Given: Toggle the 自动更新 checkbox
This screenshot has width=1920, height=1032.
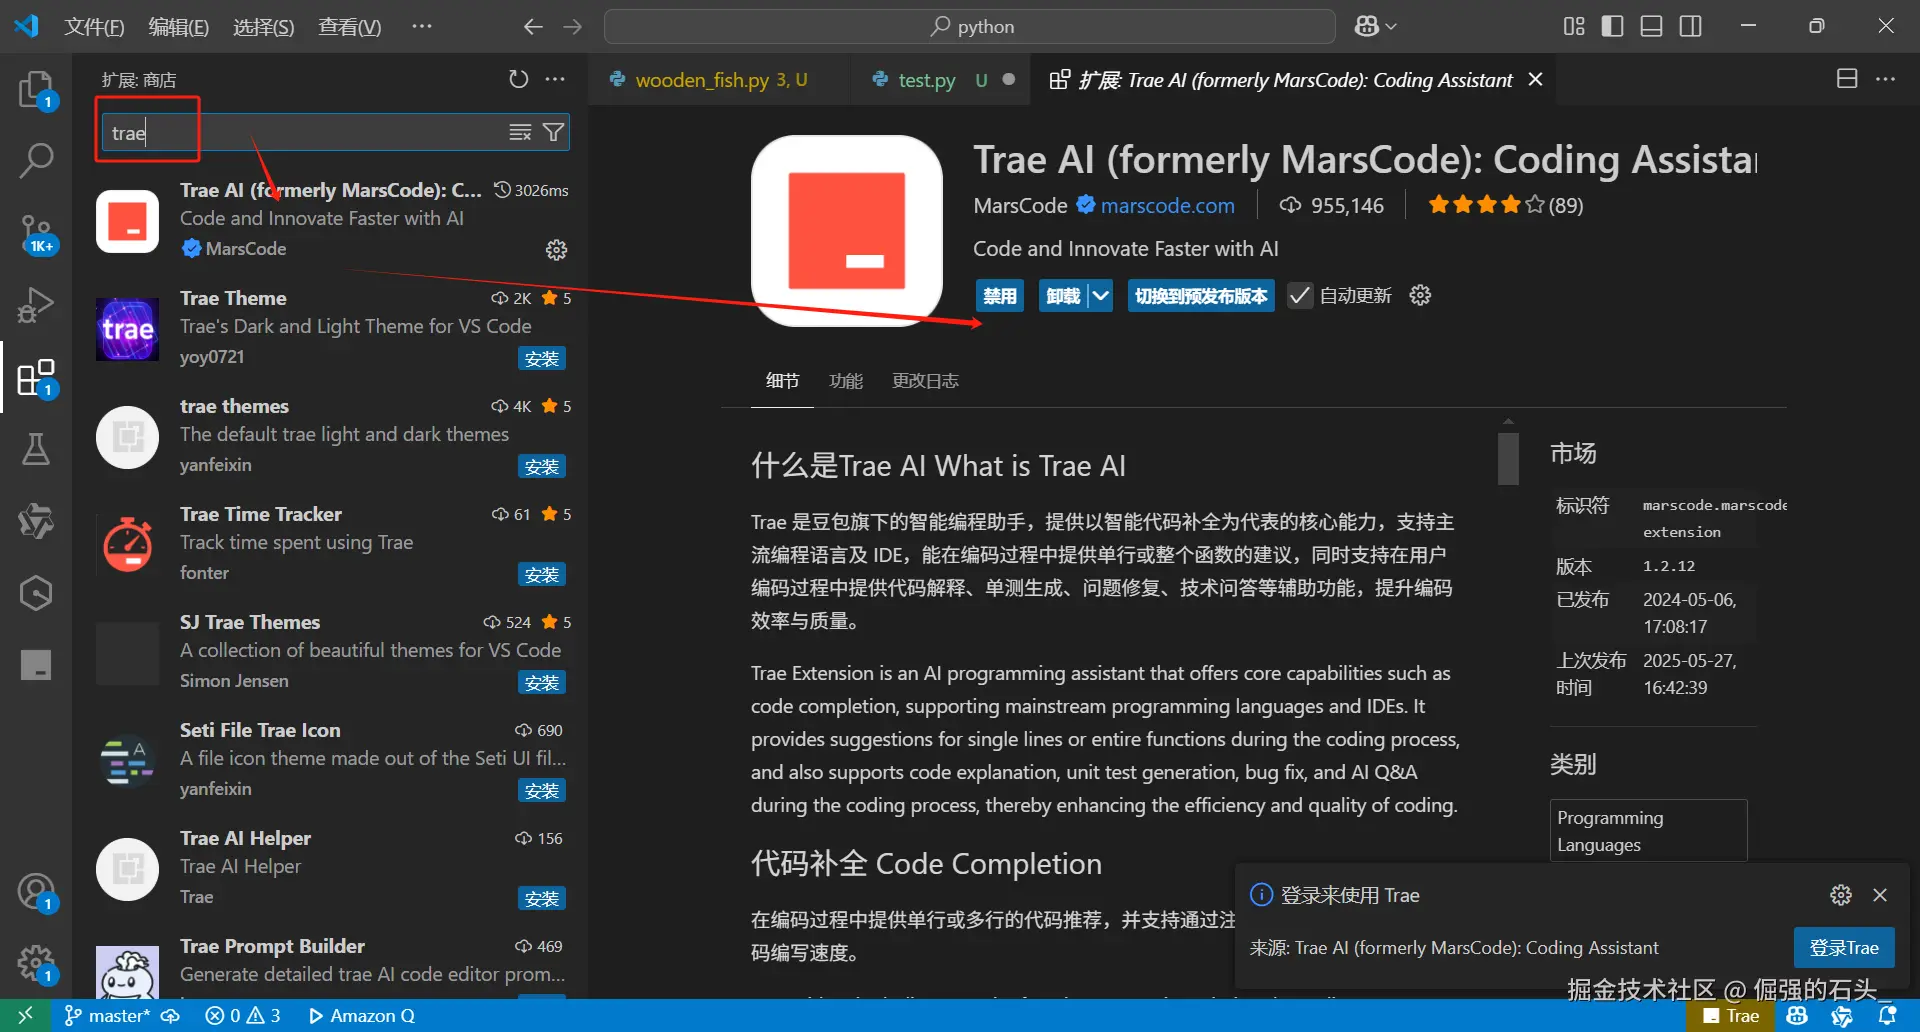Looking at the screenshot, I should tap(1299, 296).
